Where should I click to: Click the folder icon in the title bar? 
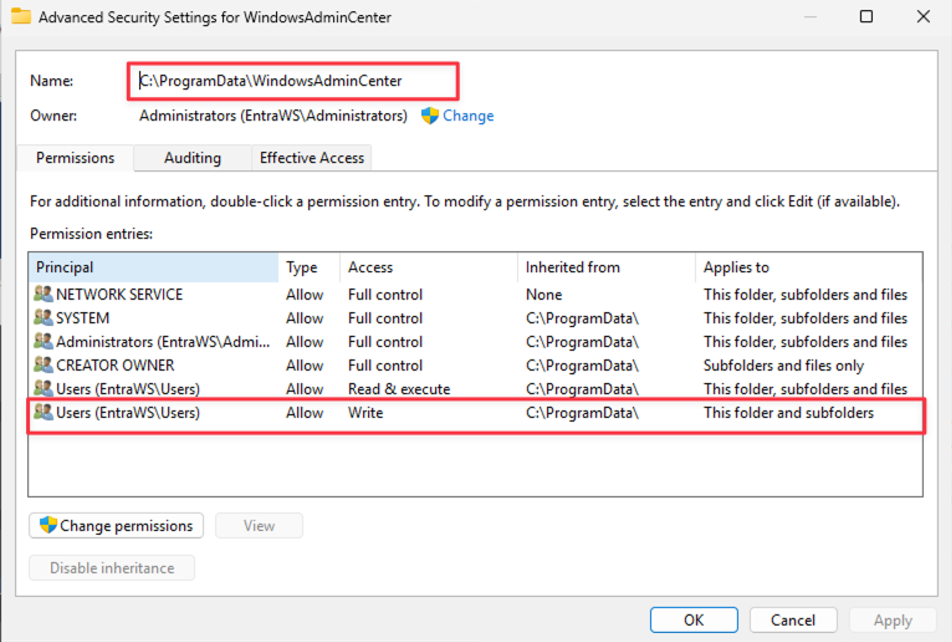click(21, 16)
